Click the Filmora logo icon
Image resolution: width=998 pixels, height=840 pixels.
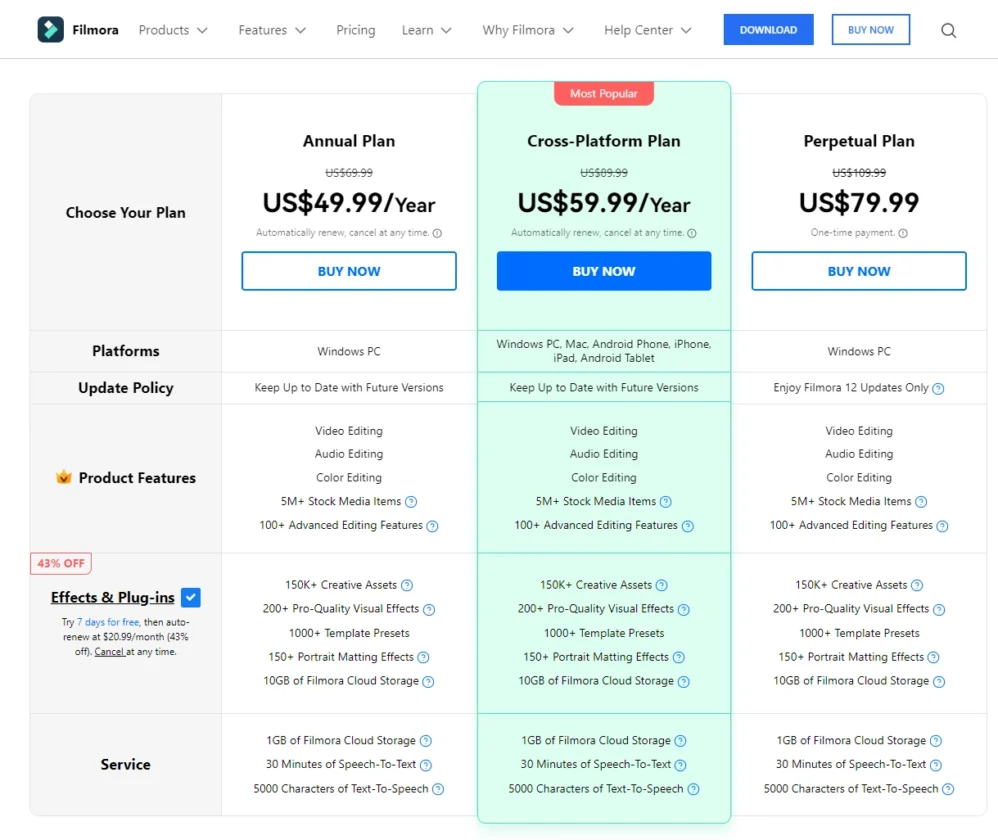tap(50, 30)
